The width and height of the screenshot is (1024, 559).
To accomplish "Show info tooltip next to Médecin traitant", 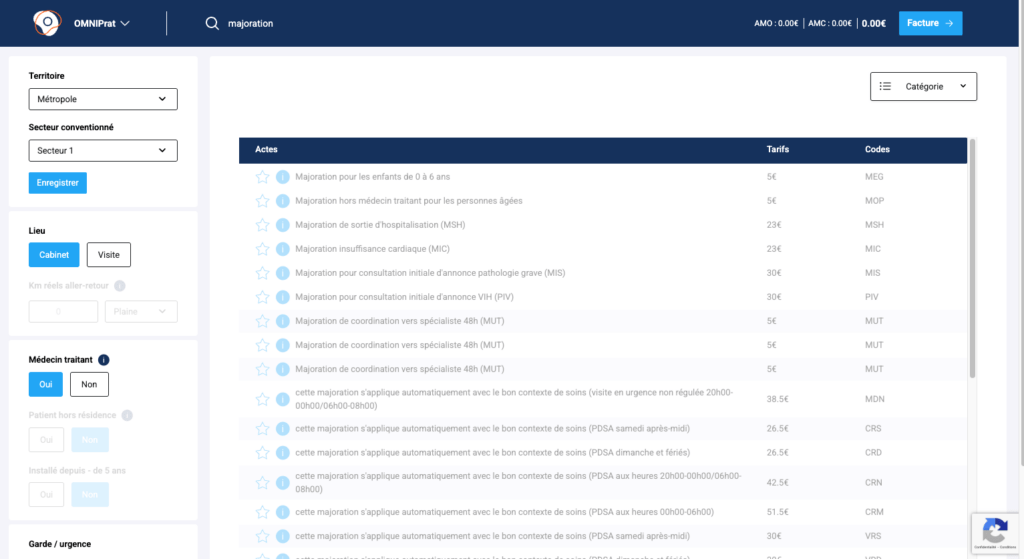I will point(104,360).
